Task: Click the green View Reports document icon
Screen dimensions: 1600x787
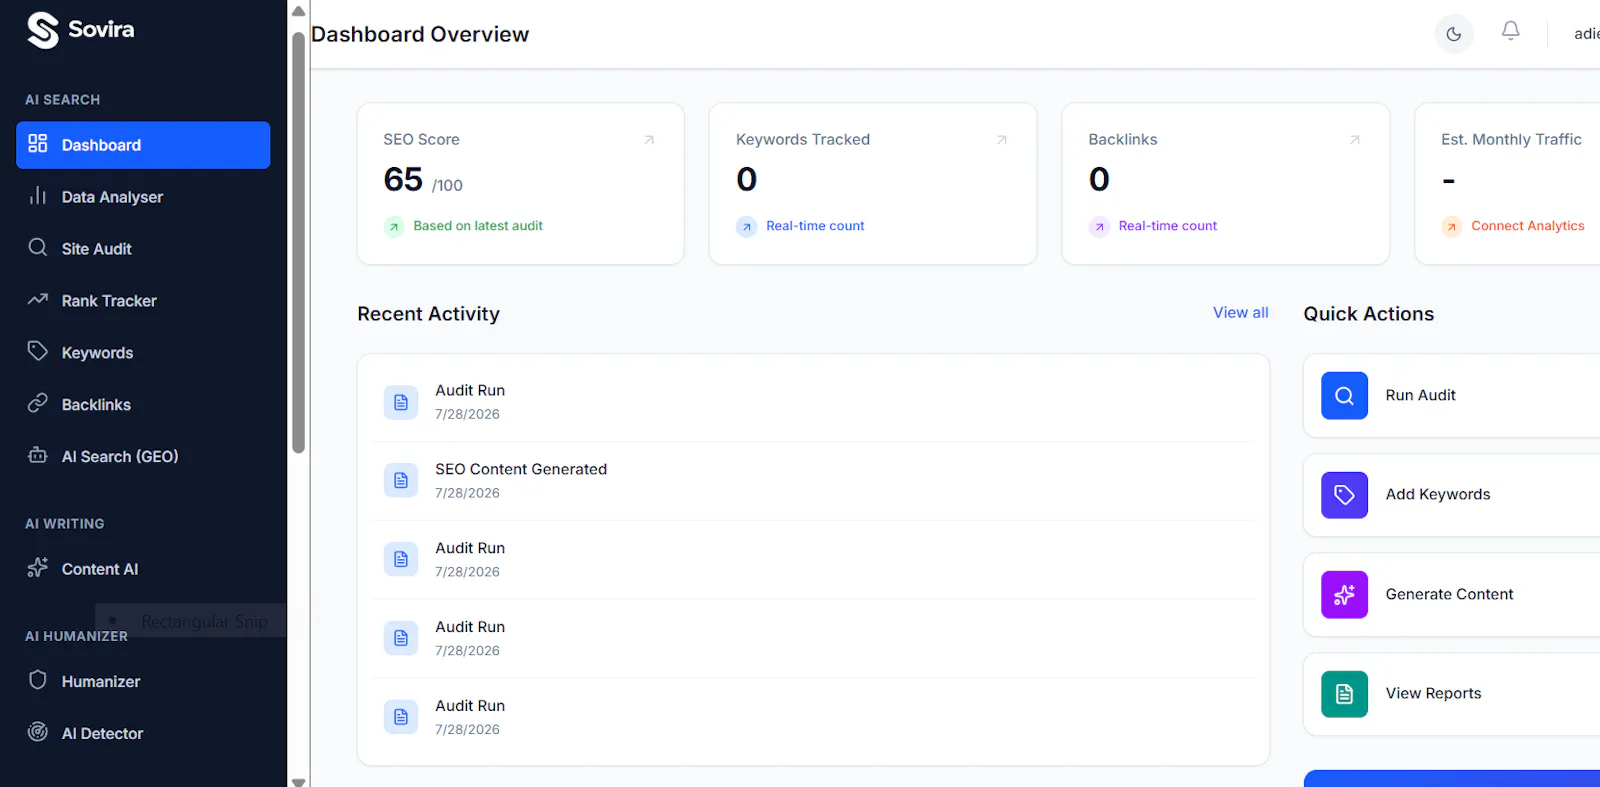Action: [x=1344, y=694]
